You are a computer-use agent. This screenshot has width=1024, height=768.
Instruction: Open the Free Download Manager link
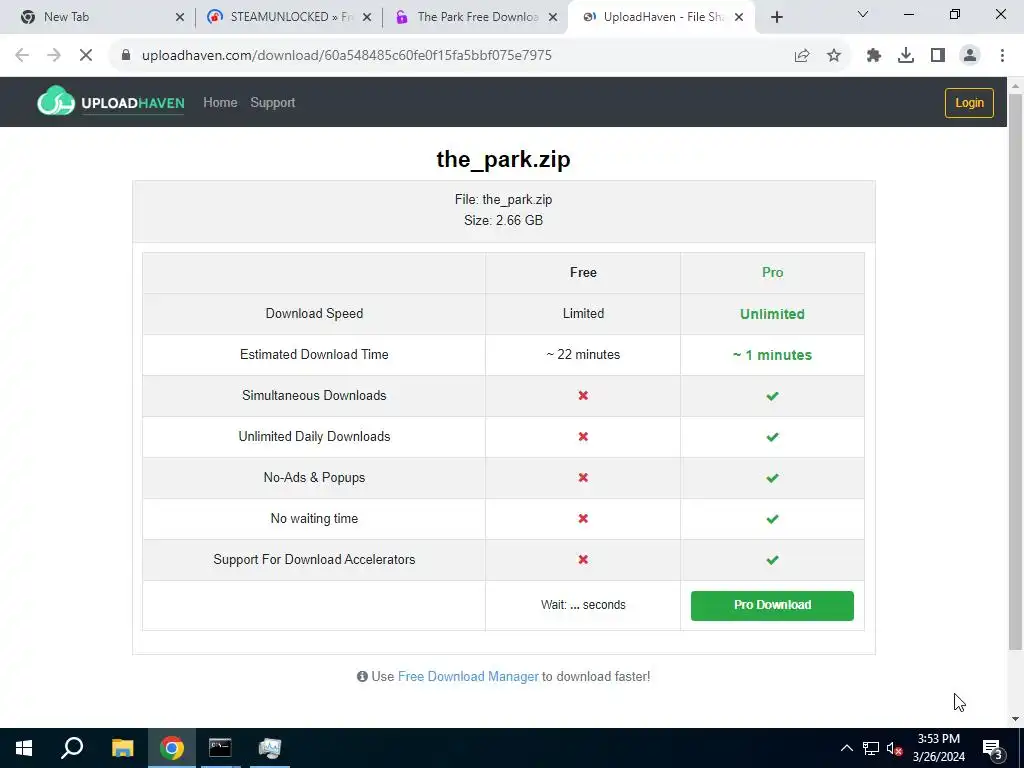468,677
